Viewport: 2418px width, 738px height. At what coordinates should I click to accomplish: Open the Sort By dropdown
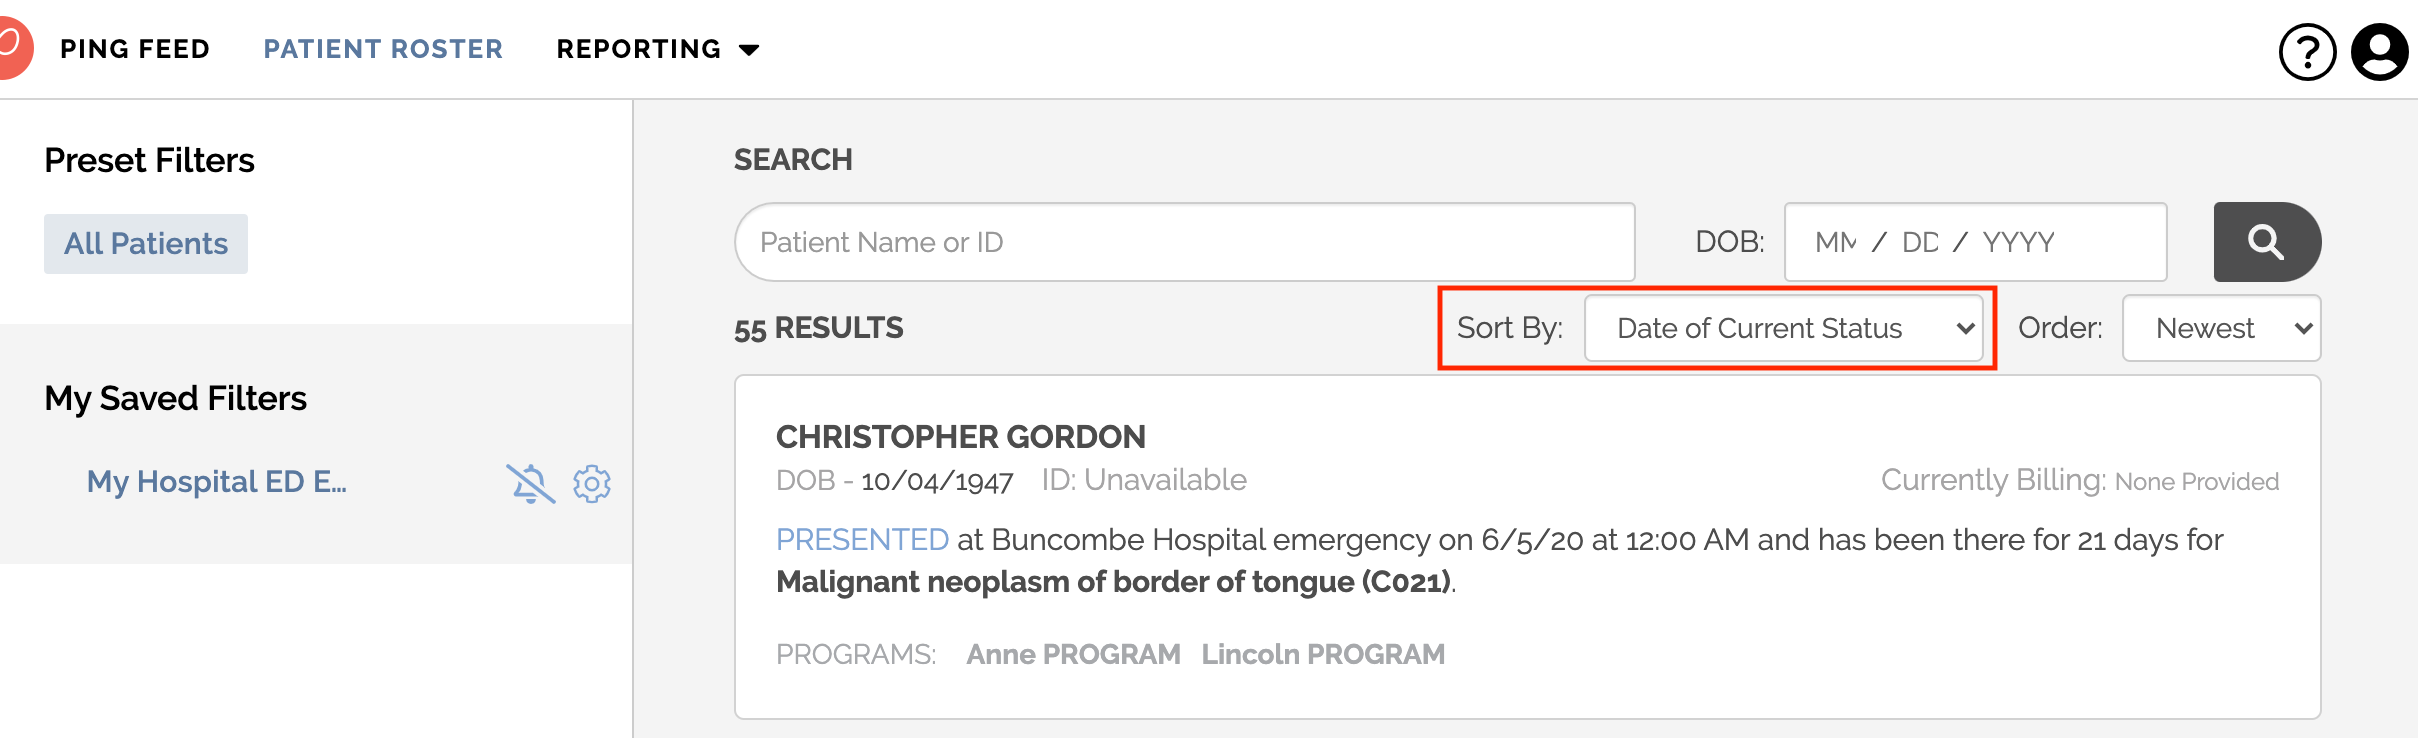click(x=1786, y=328)
